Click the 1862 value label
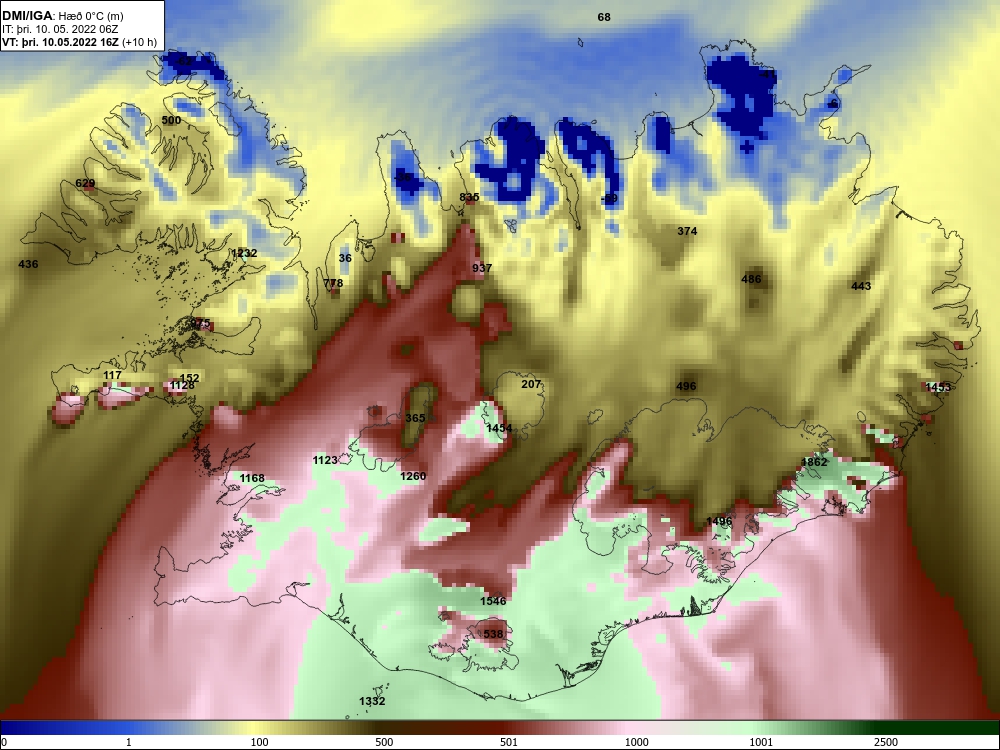This screenshot has height=750, width=1000. (814, 462)
